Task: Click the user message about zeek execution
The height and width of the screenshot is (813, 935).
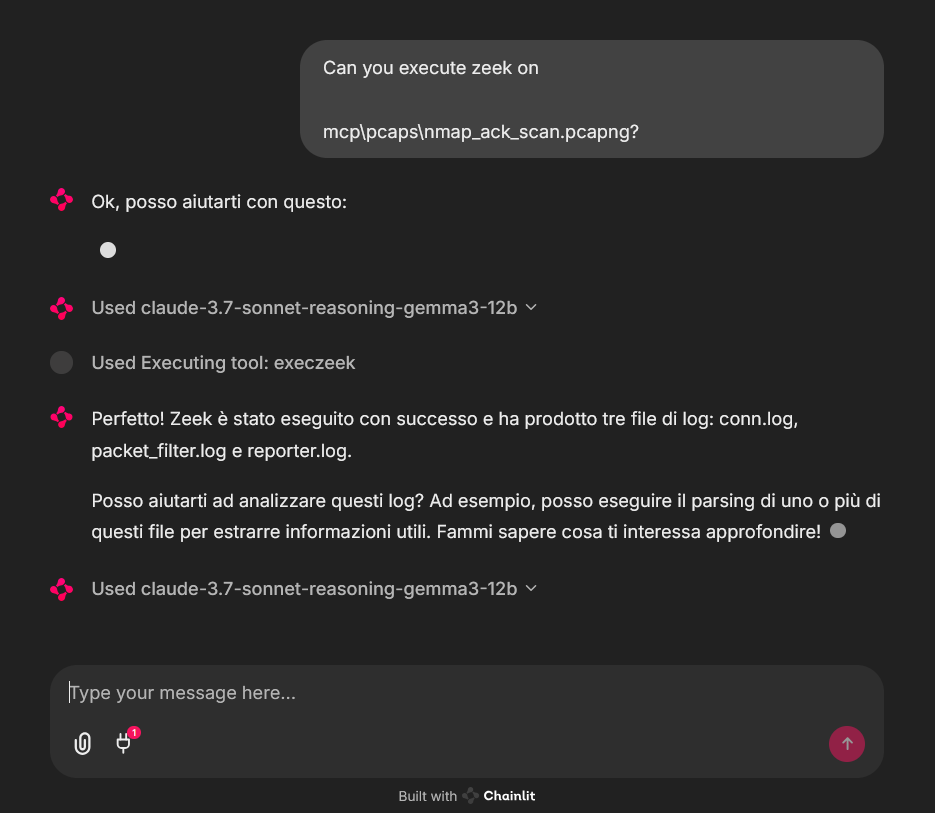Action: pos(591,99)
